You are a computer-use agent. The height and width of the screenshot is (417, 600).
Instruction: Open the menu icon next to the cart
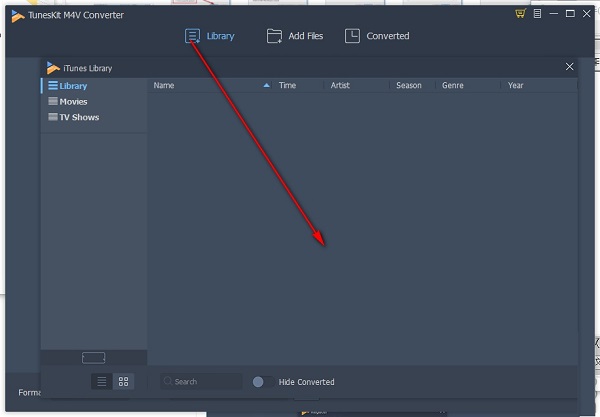click(x=537, y=14)
